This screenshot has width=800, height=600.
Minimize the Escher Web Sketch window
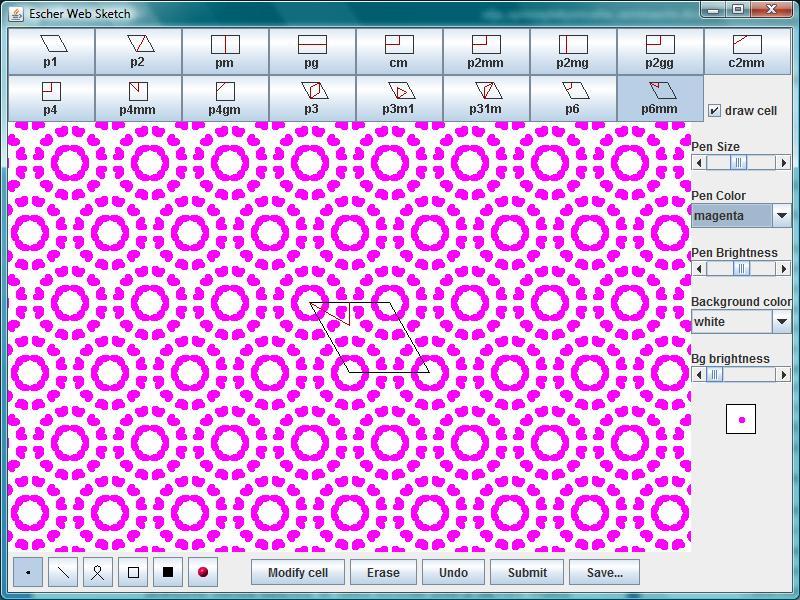[x=714, y=10]
